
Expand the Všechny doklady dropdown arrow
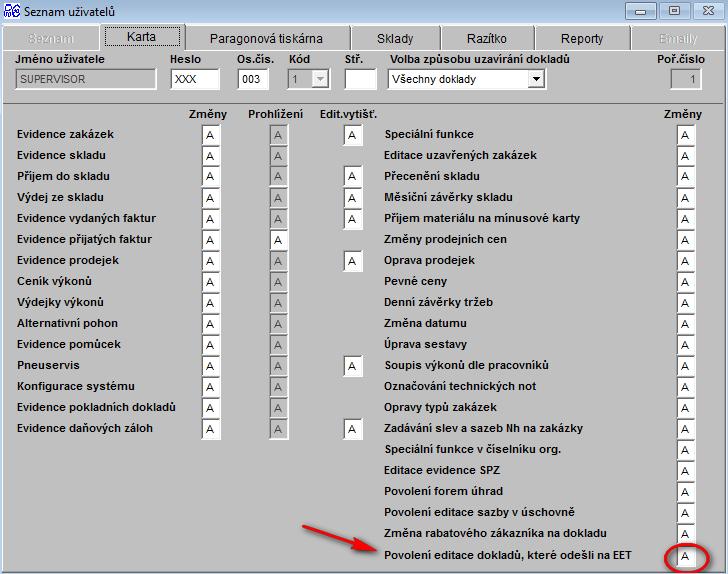[x=536, y=79]
